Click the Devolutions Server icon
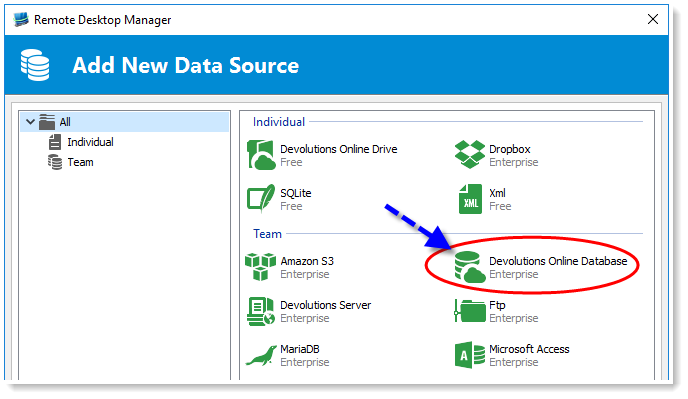This screenshot has height=399, width=688. 261,311
